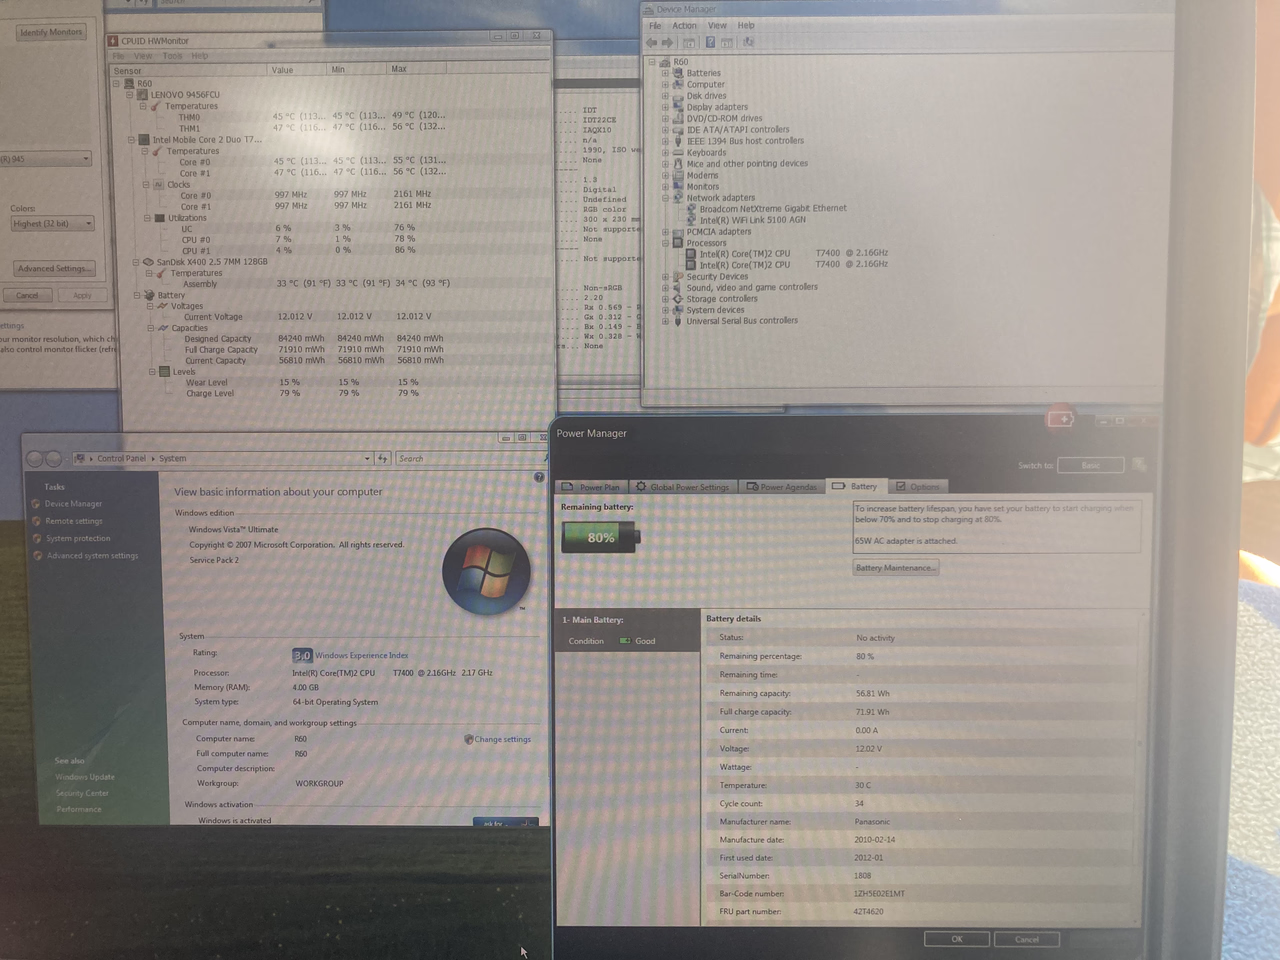
Task: Click the refresh icon beside the address bar
Action: [x=383, y=458]
